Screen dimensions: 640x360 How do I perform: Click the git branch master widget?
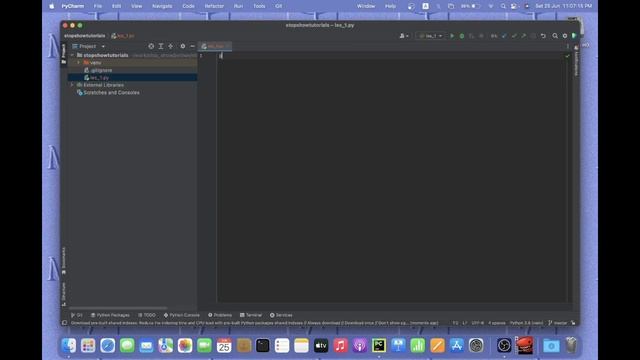point(558,323)
